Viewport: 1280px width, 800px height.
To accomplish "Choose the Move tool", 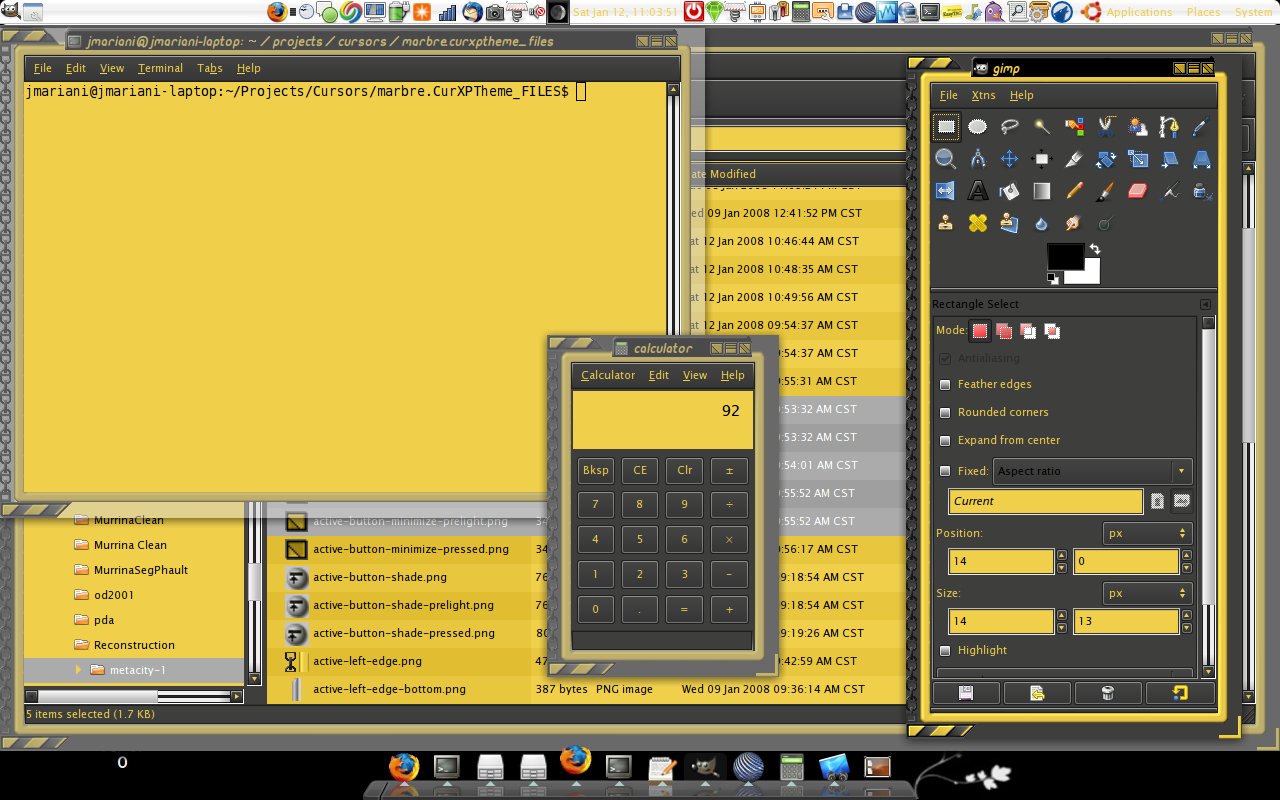I will (1010, 158).
